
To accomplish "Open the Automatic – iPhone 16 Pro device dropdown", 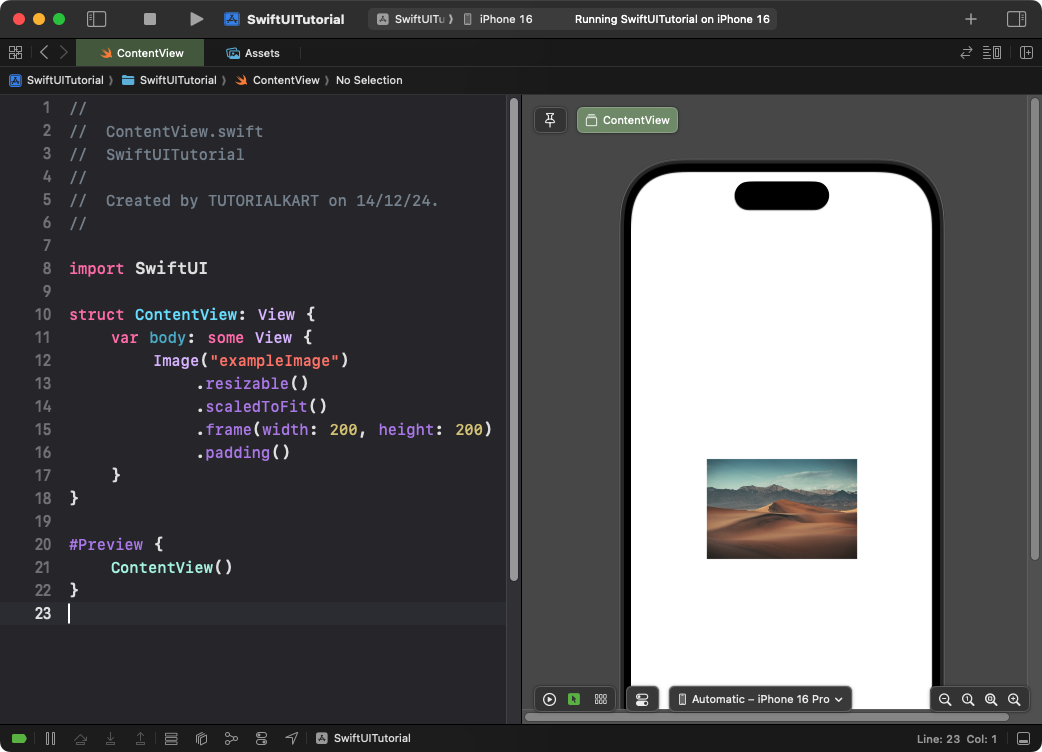I will point(759,699).
